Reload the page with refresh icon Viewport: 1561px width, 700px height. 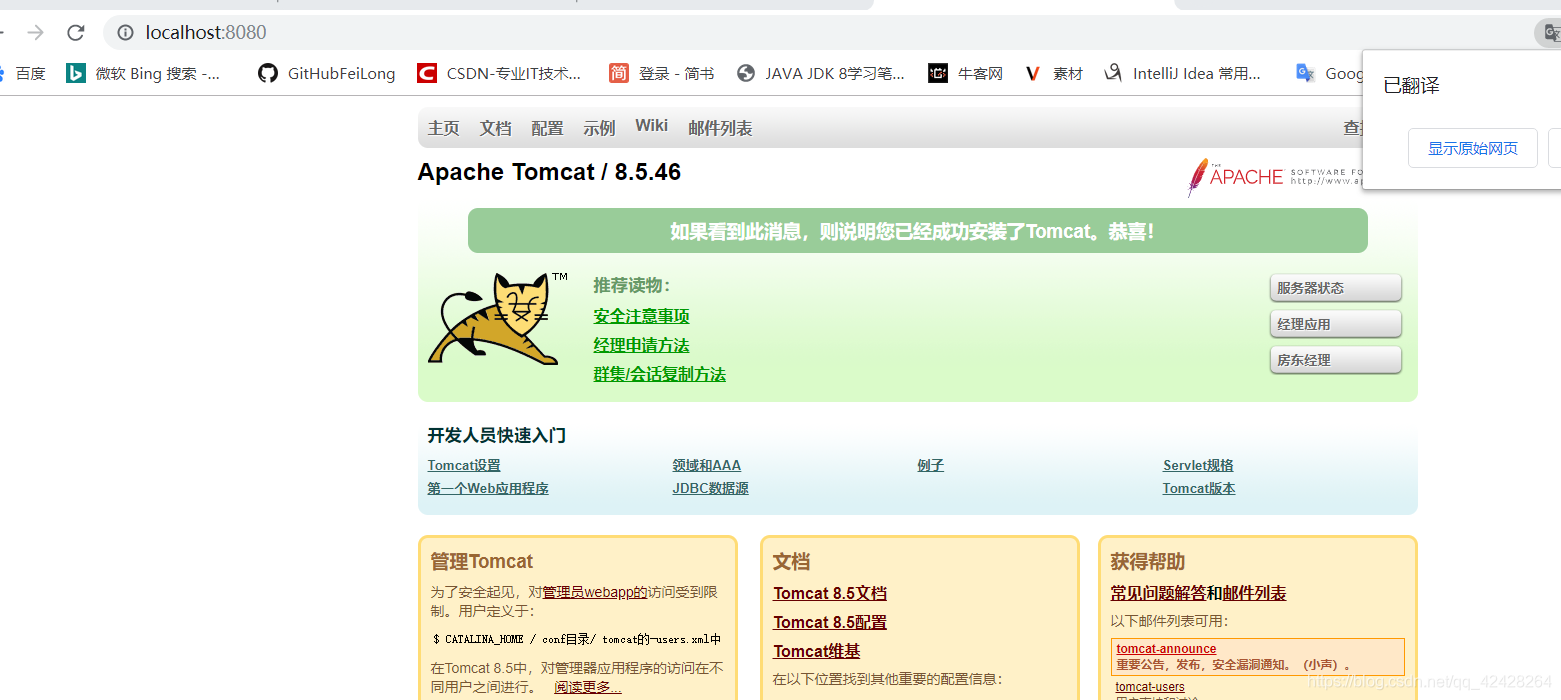pos(76,32)
